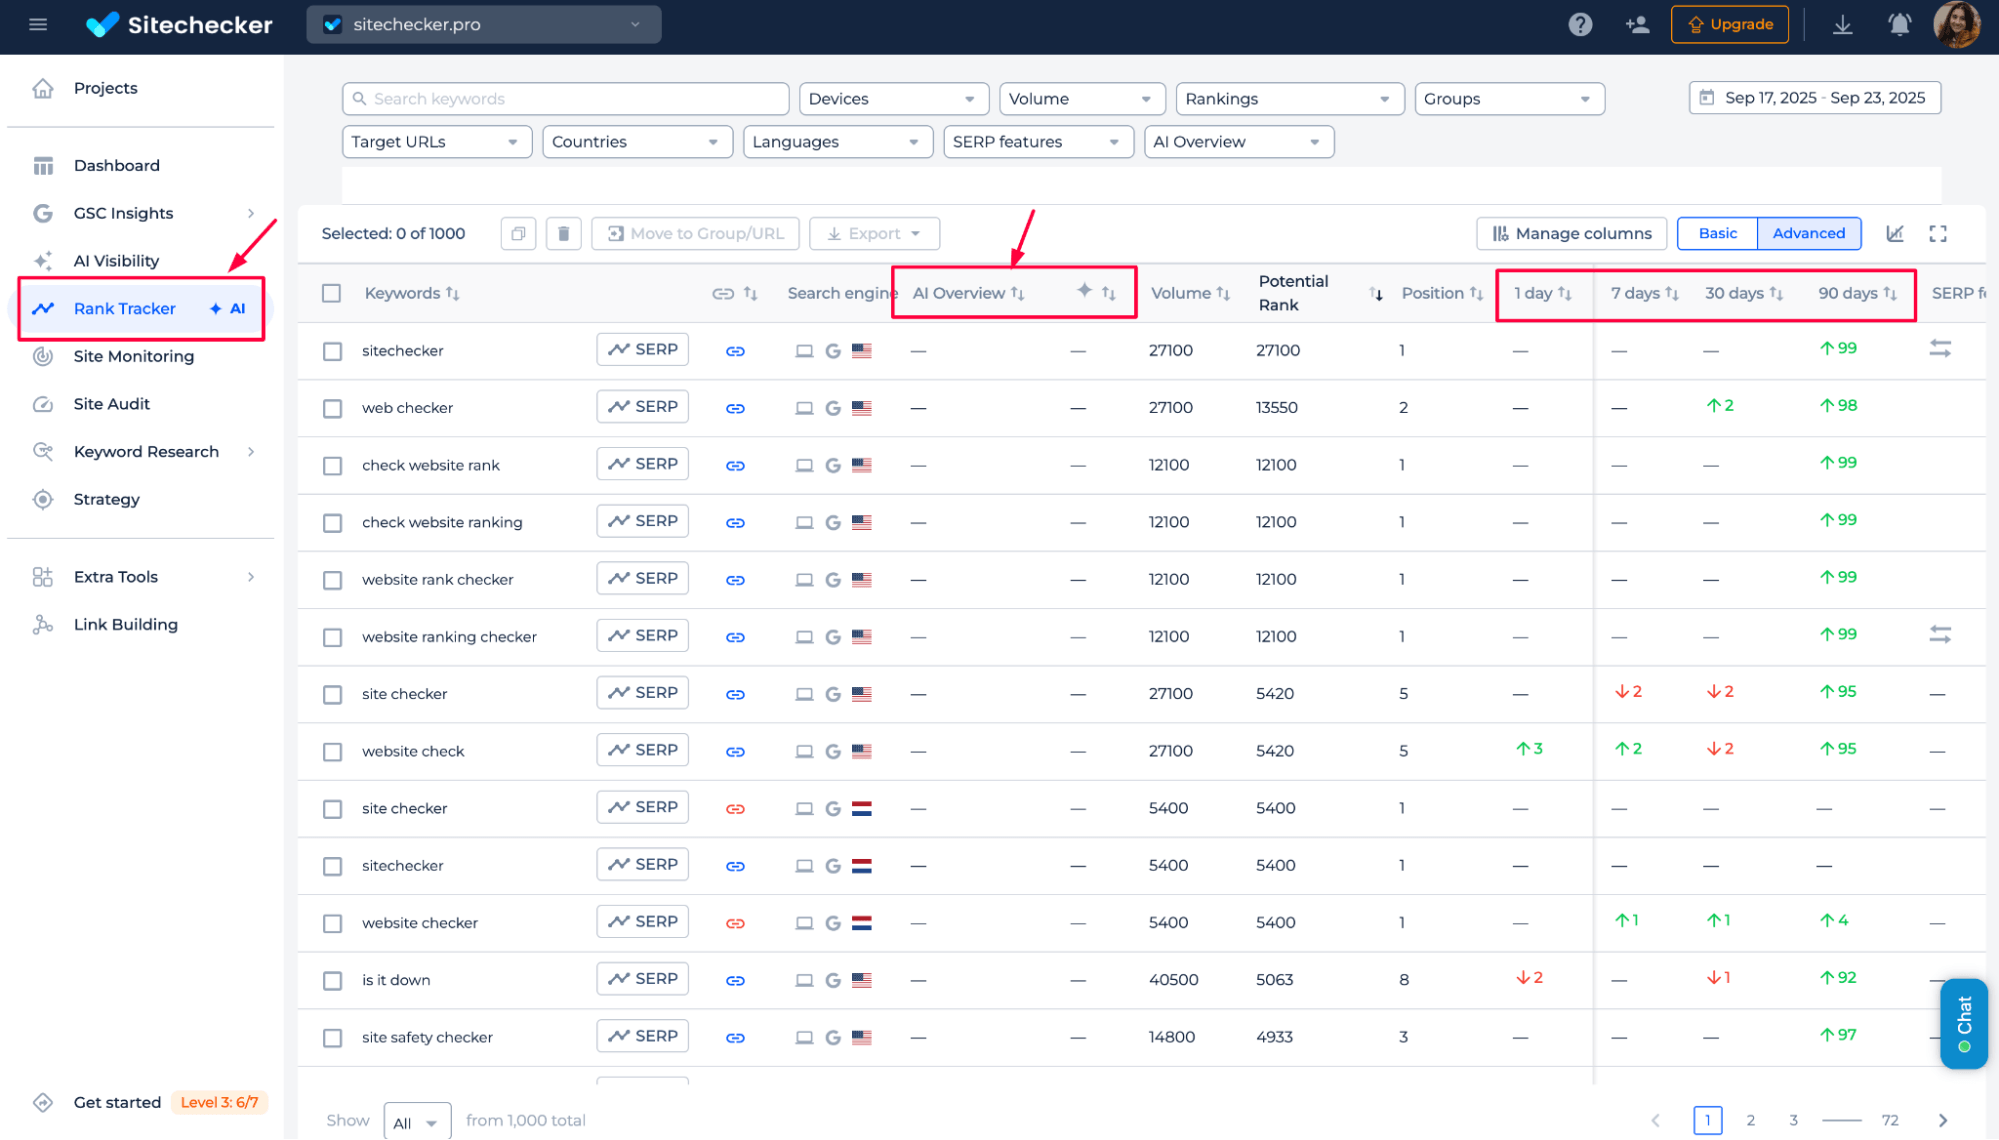Click SERP button for web checker row
Image resolution: width=1999 pixels, height=1140 pixels.
[642, 406]
